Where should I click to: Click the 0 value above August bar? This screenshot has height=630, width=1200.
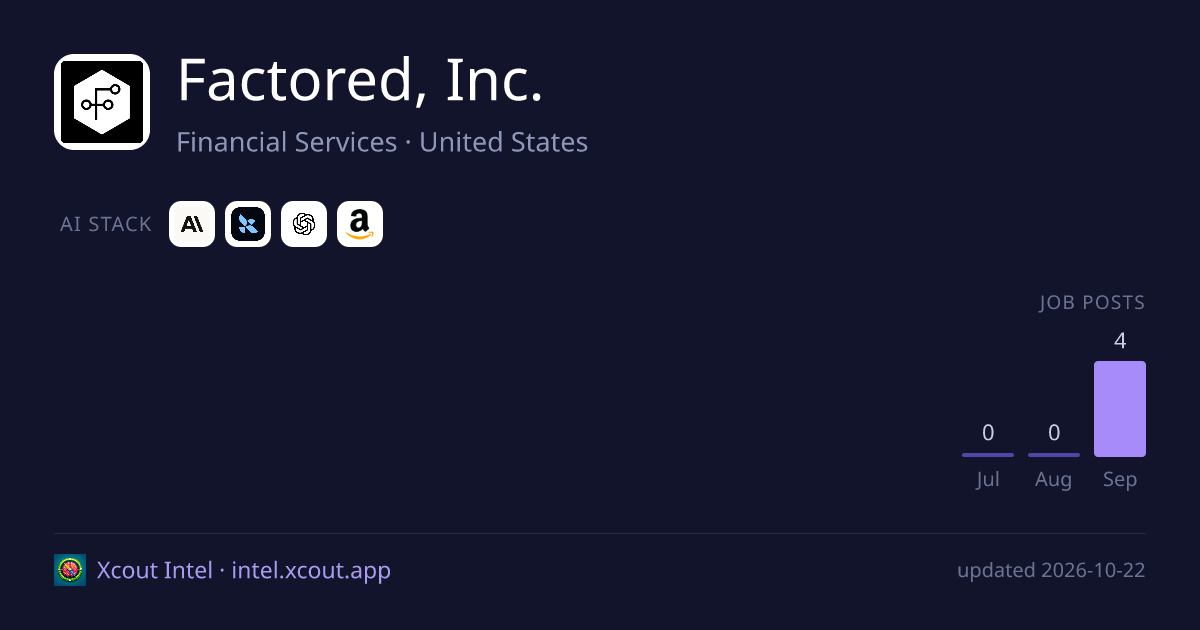1054,433
